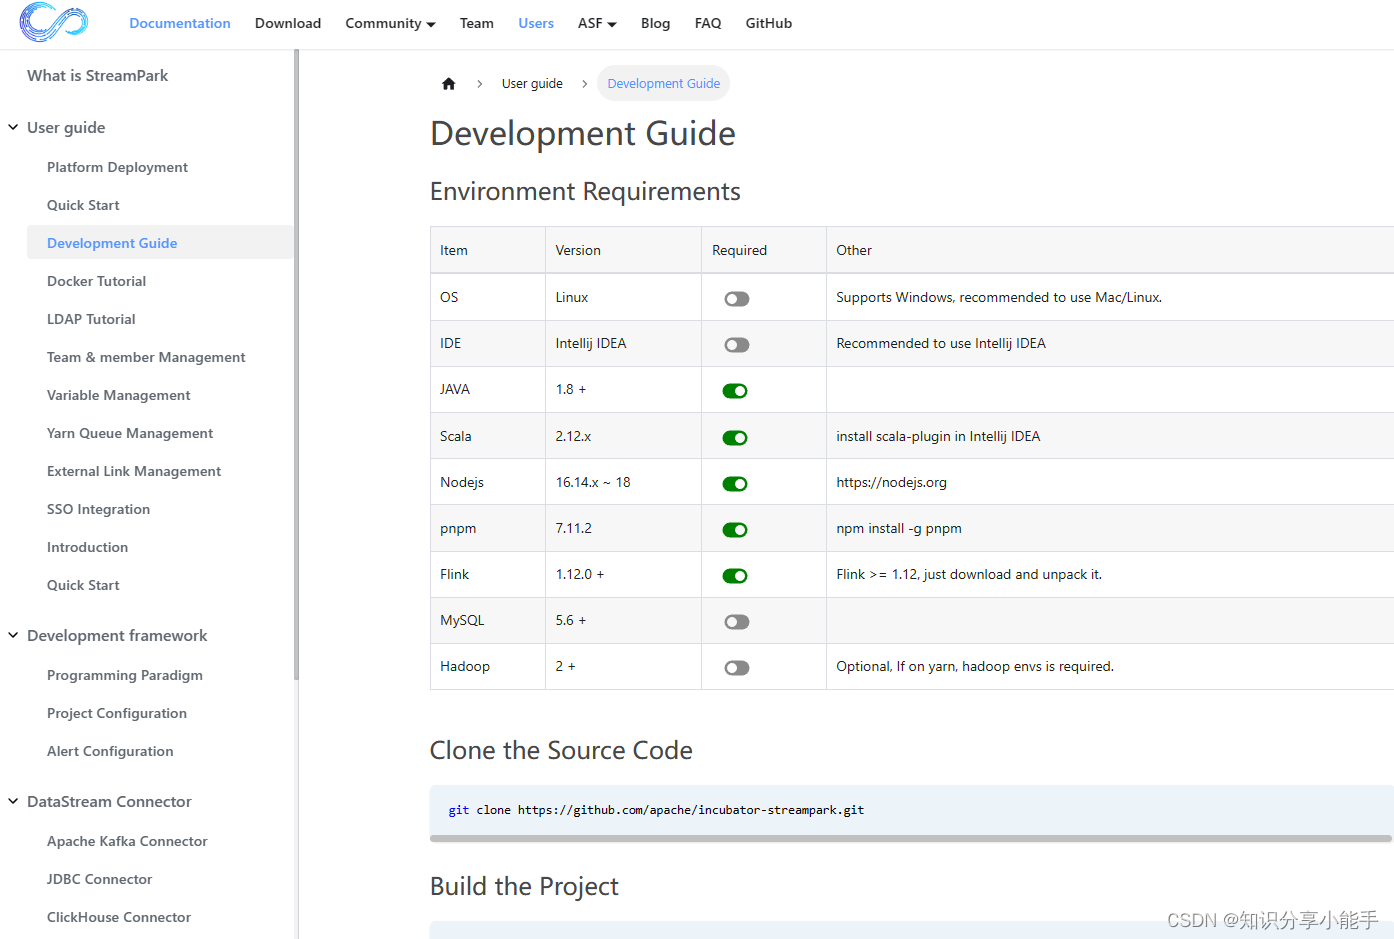Toggle the IDE required switch
Image resolution: width=1394 pixels, height=939 pixels.
click(737, 345)
